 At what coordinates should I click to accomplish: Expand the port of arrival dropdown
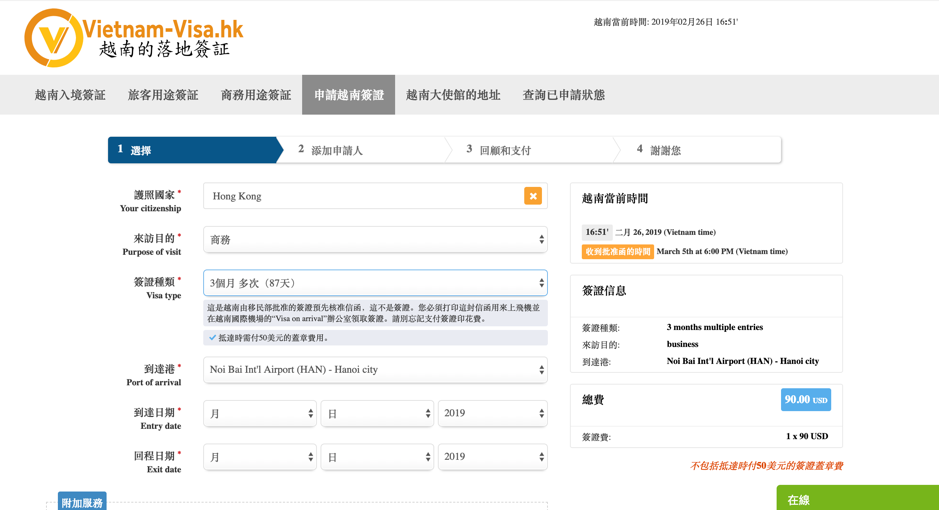[375, 370]
